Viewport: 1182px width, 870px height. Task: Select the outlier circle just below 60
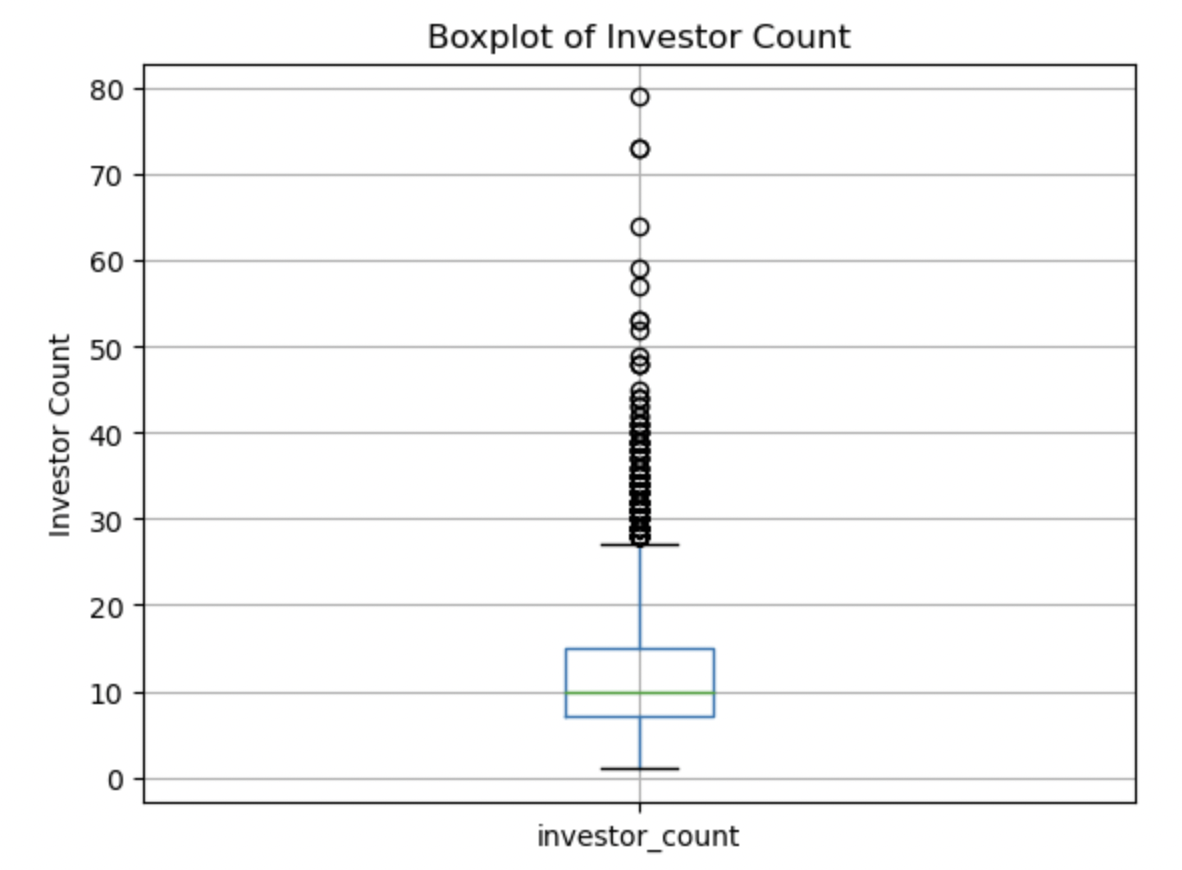639,270
